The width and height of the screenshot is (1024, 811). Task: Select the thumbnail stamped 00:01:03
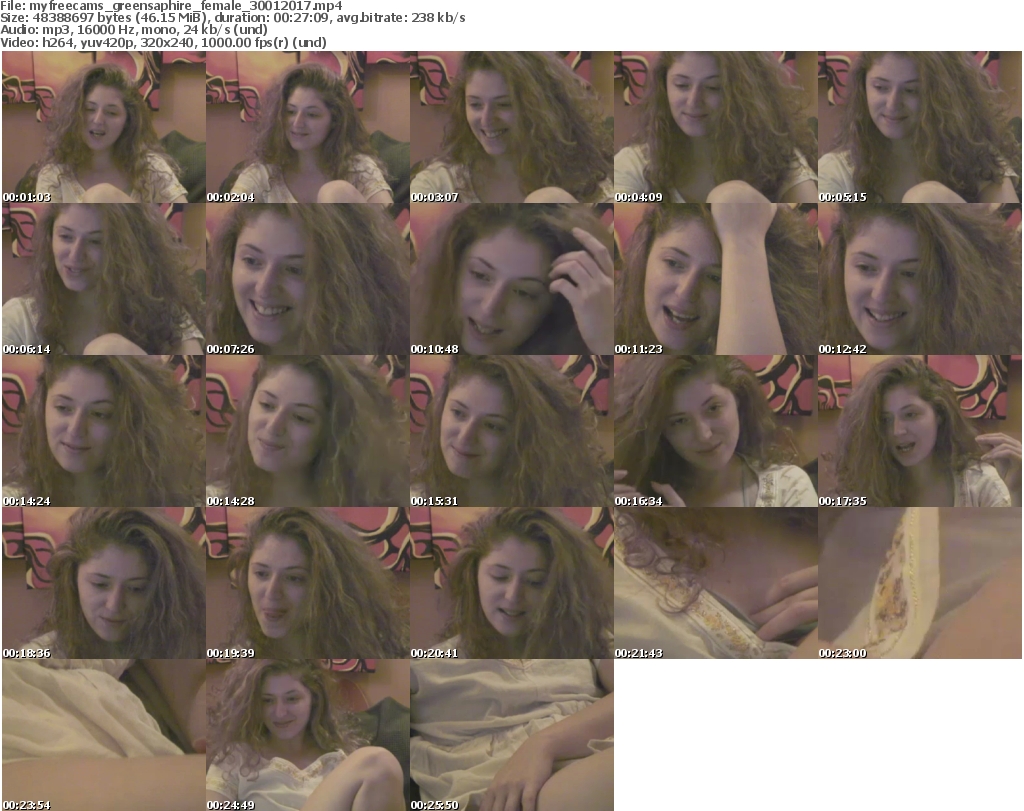(104, 127)
